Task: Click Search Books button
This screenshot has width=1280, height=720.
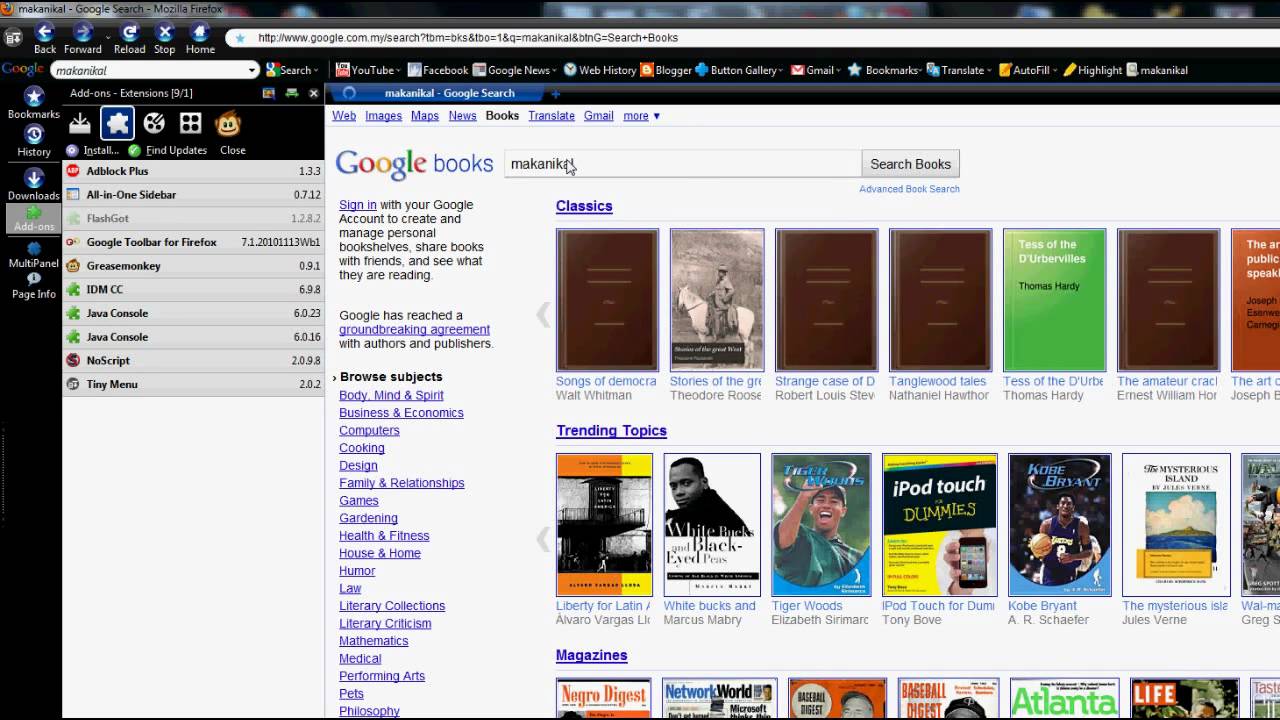Action: click(x=910, y=164)
